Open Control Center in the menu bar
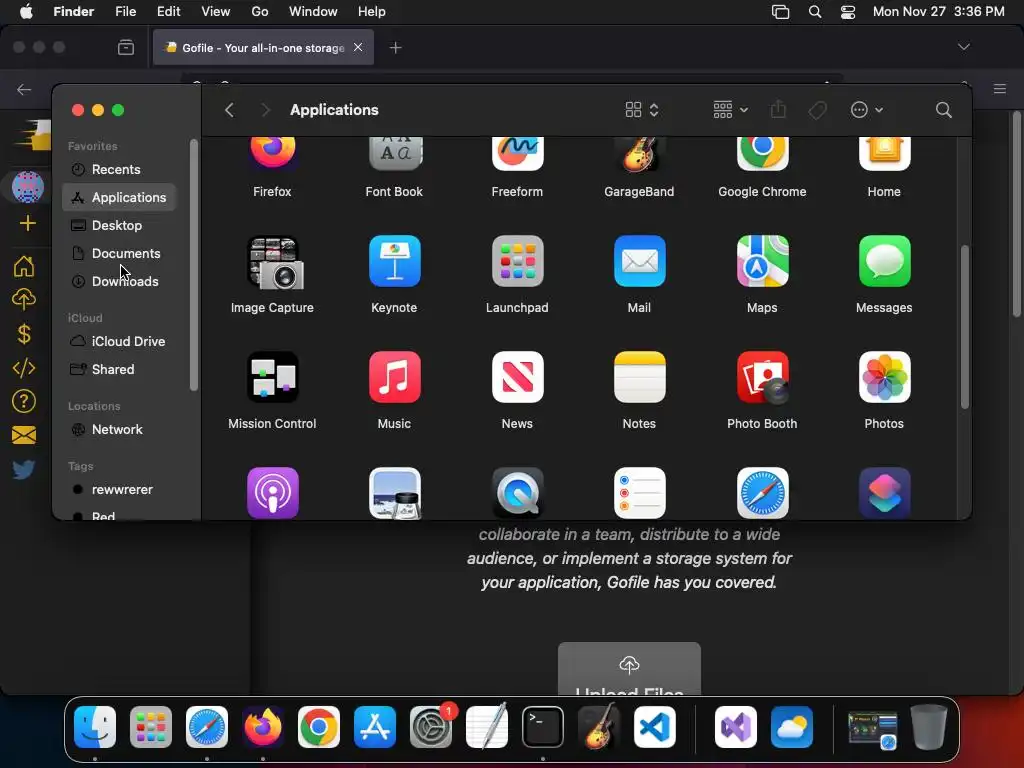 pyautogui.click(x=848, y=12)
